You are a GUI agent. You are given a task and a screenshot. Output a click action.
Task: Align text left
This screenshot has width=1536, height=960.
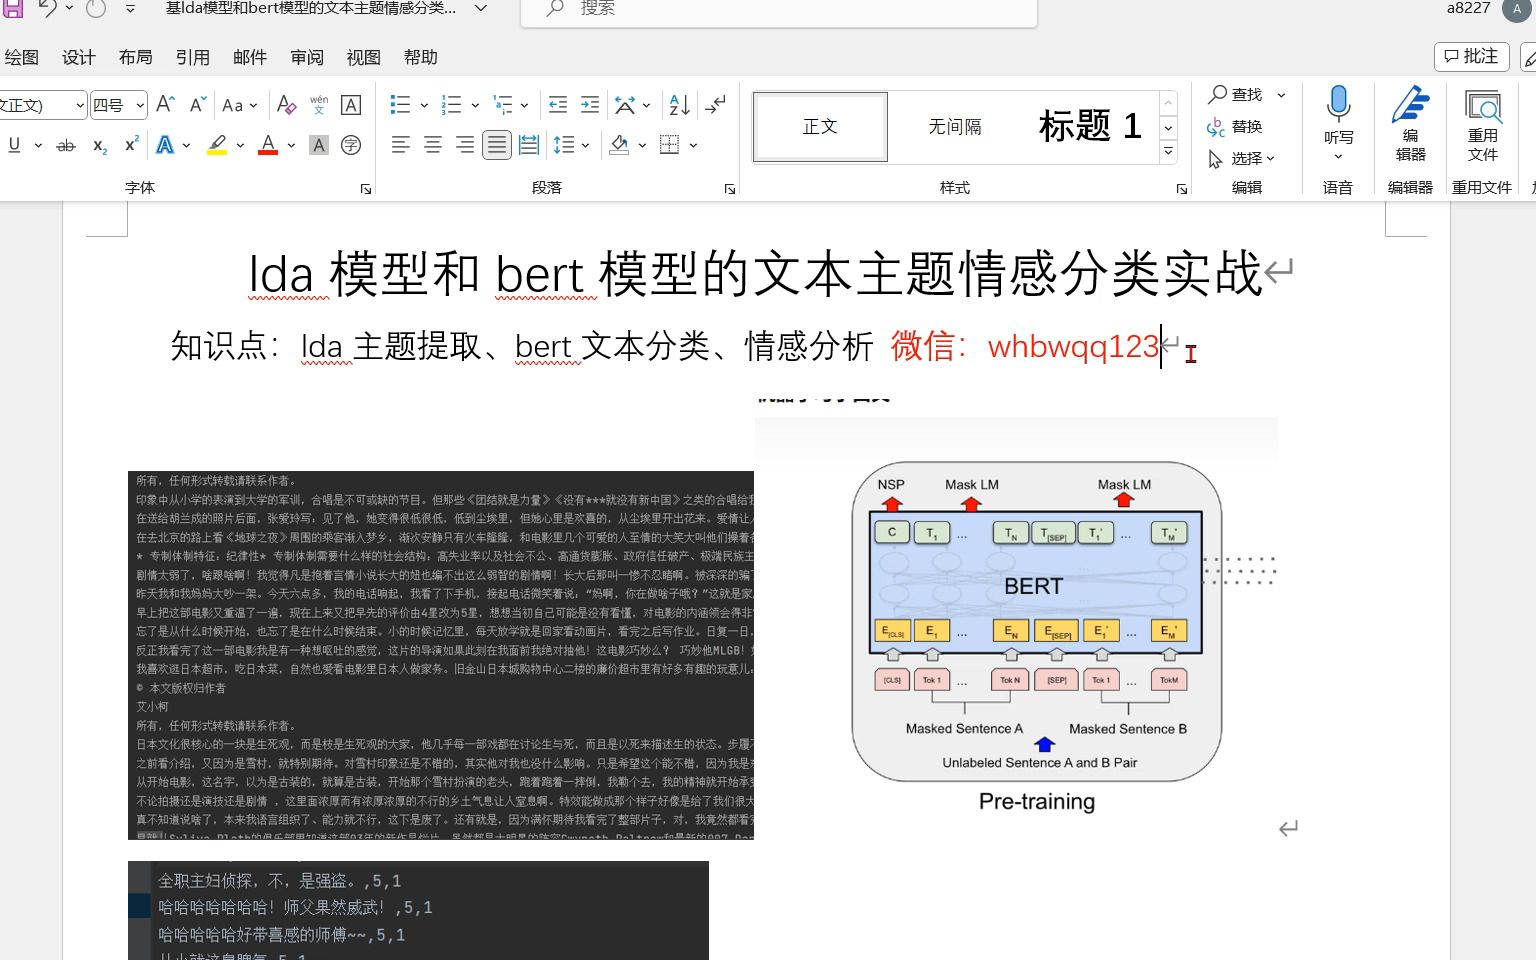[x=401, y=145]
